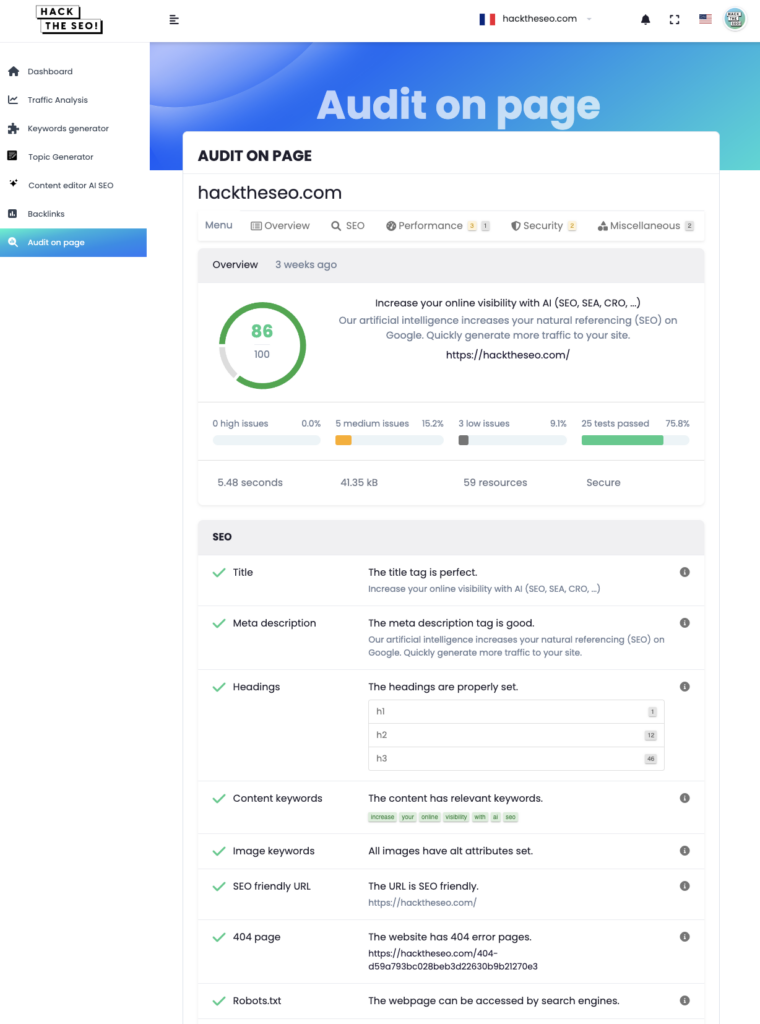Click info icon for Meta description
Image resolution: width=760 pixels, height=1024 pixels.
685,623
